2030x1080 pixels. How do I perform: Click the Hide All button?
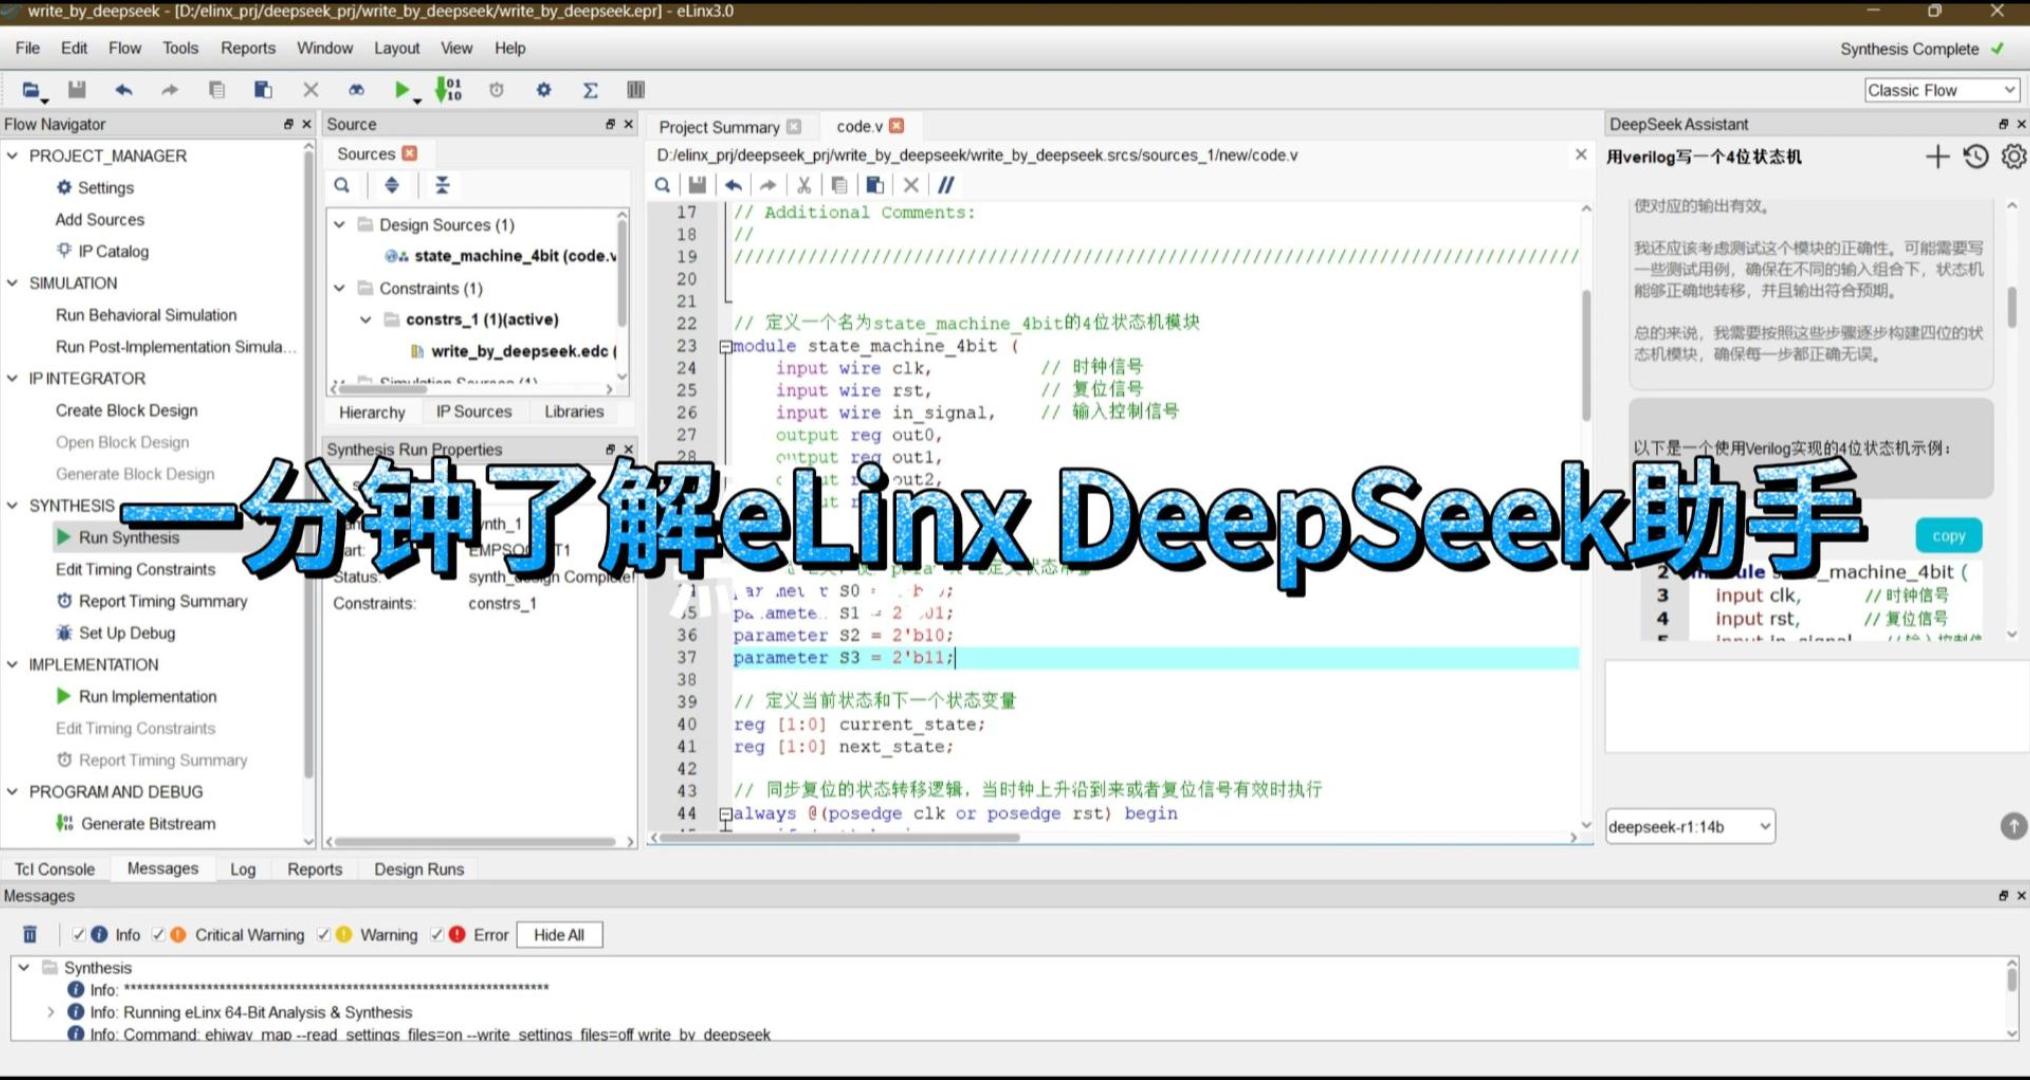[559, 934]
